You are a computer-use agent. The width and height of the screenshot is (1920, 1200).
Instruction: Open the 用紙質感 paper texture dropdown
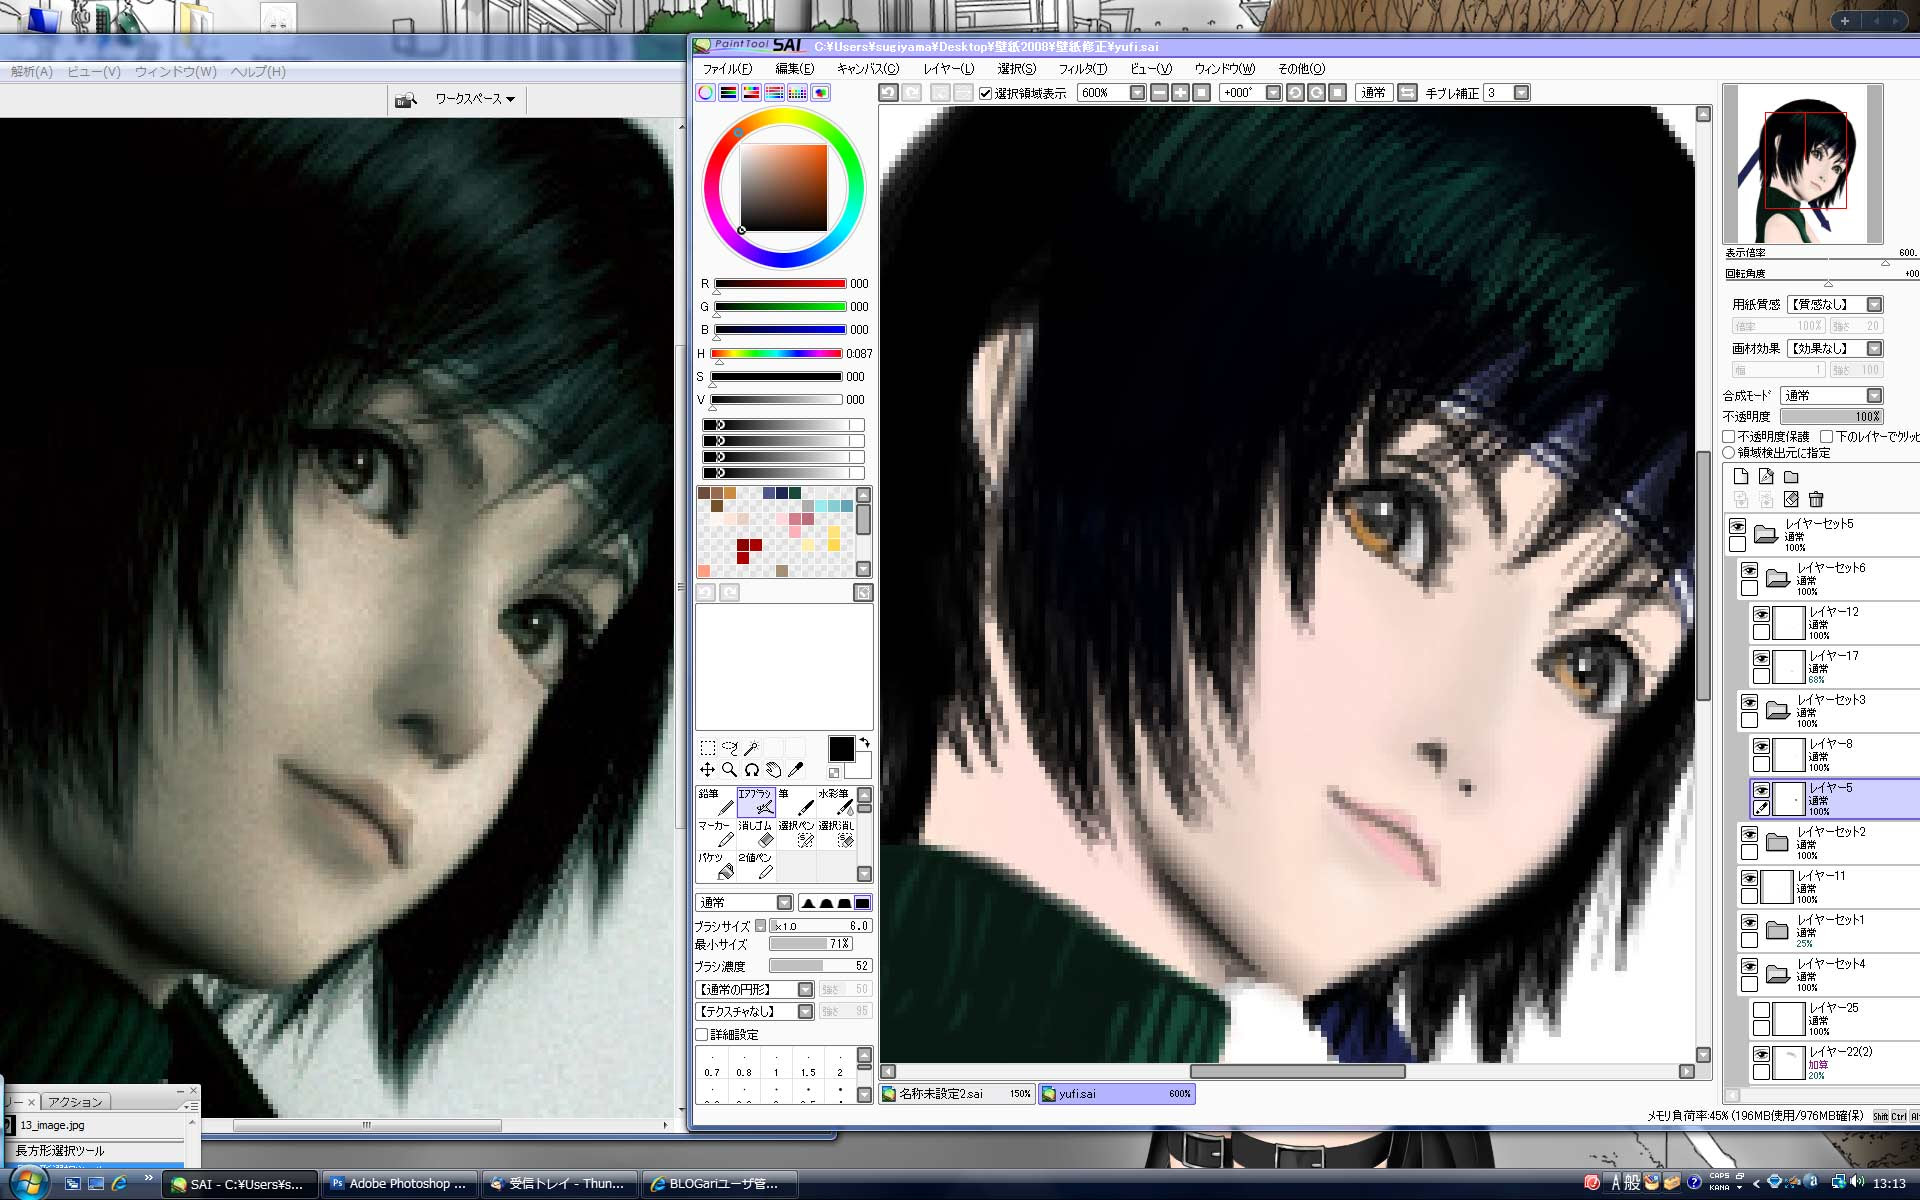click(1875, 304)
